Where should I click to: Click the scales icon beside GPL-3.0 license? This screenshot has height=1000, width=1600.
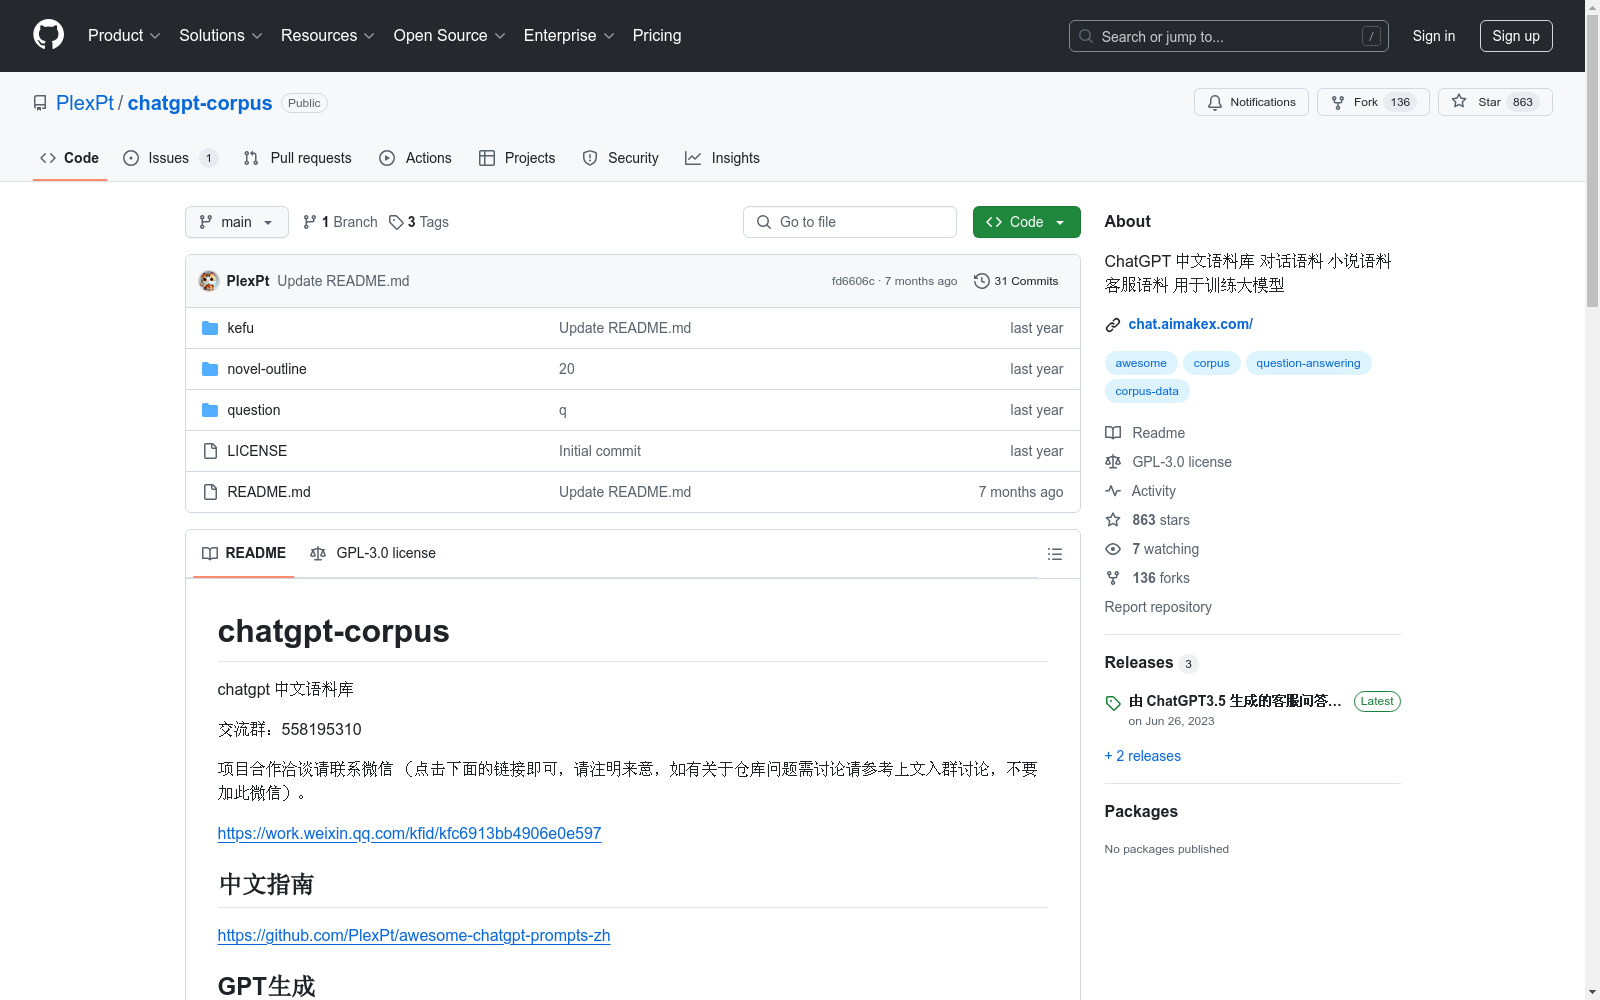coord(1113,462)
